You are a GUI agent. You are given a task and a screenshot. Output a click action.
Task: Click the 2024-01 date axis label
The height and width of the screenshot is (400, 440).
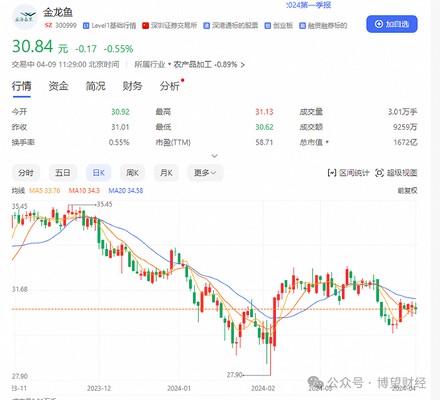tap(179, 388)
